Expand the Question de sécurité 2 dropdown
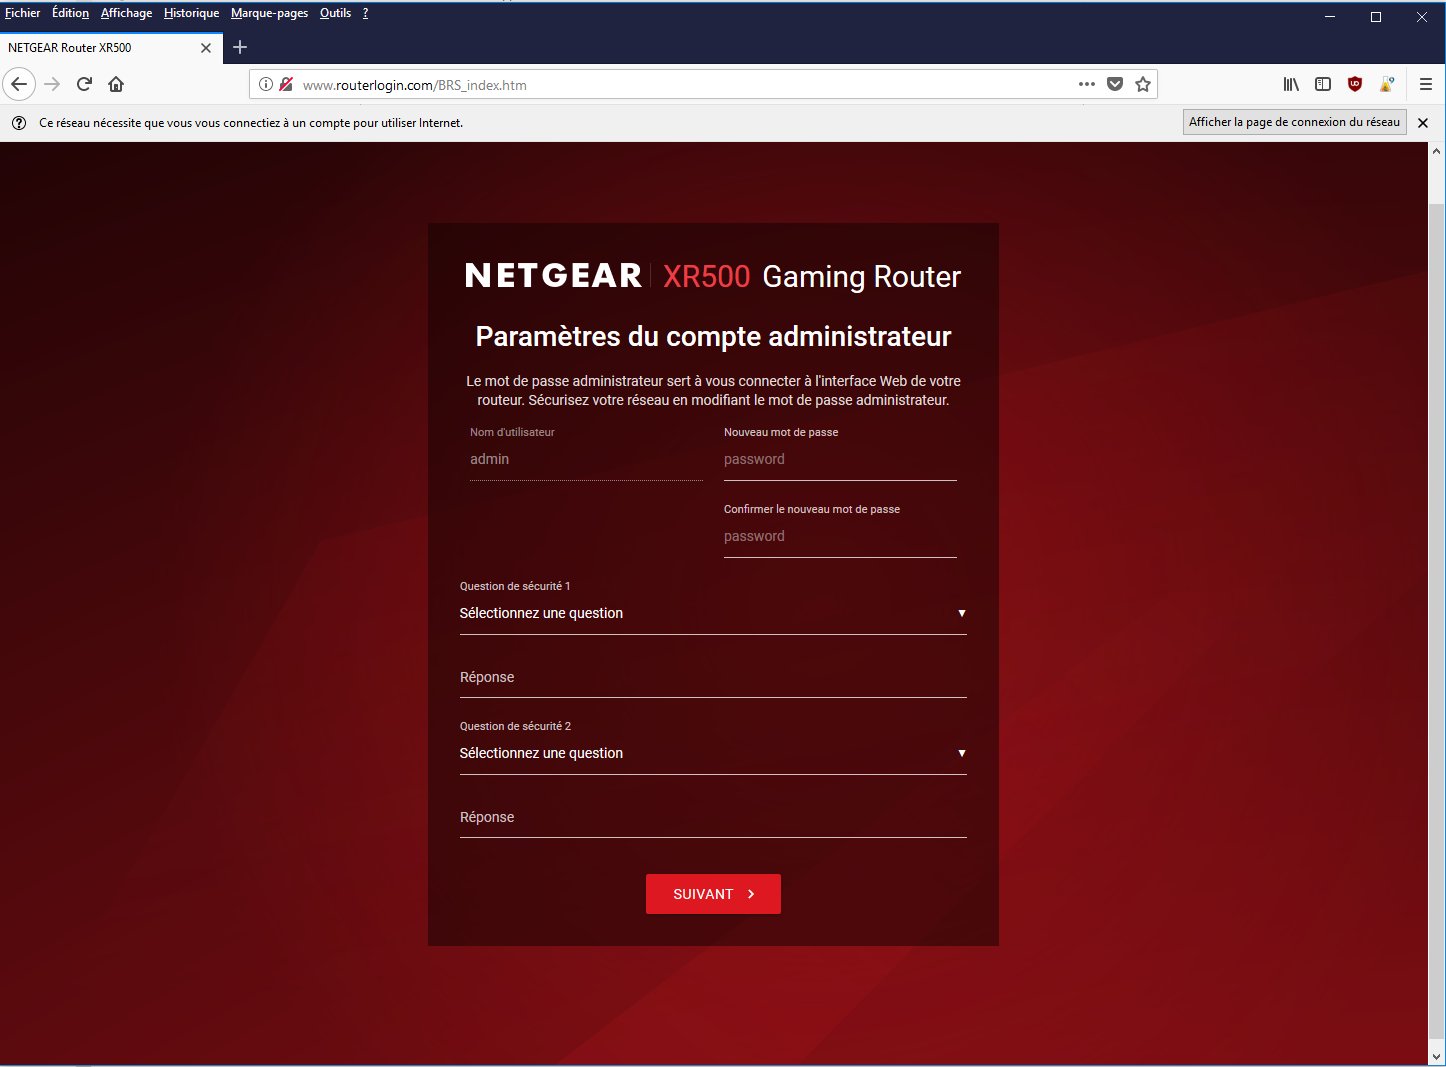 pos(712,753)
